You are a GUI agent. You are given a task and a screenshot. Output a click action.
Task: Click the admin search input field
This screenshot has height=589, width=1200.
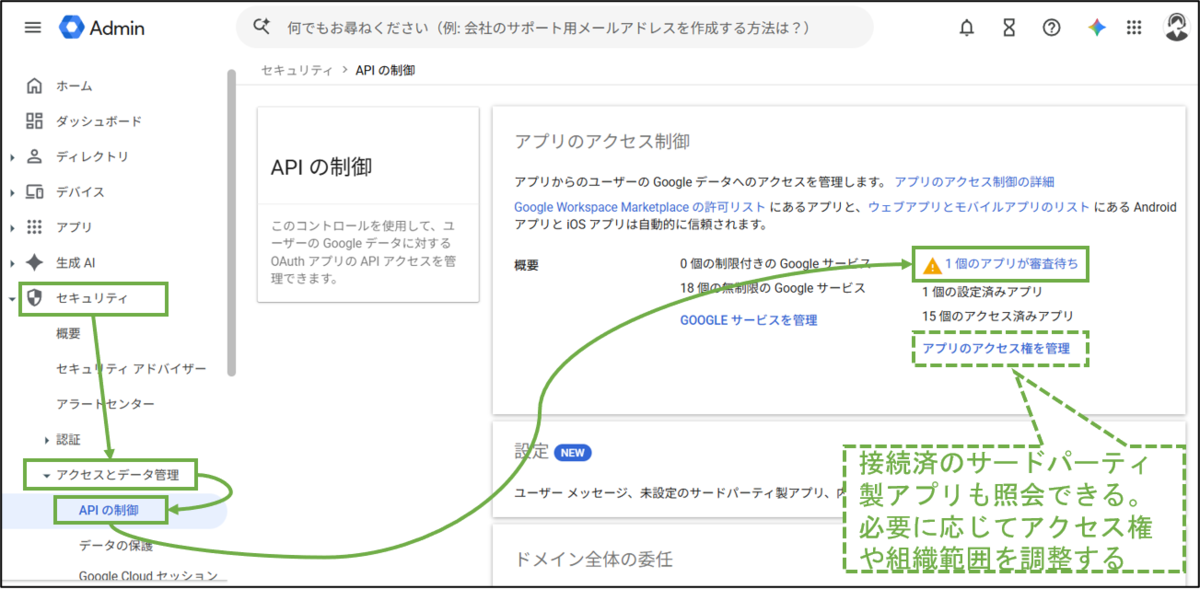click(554, 28)
